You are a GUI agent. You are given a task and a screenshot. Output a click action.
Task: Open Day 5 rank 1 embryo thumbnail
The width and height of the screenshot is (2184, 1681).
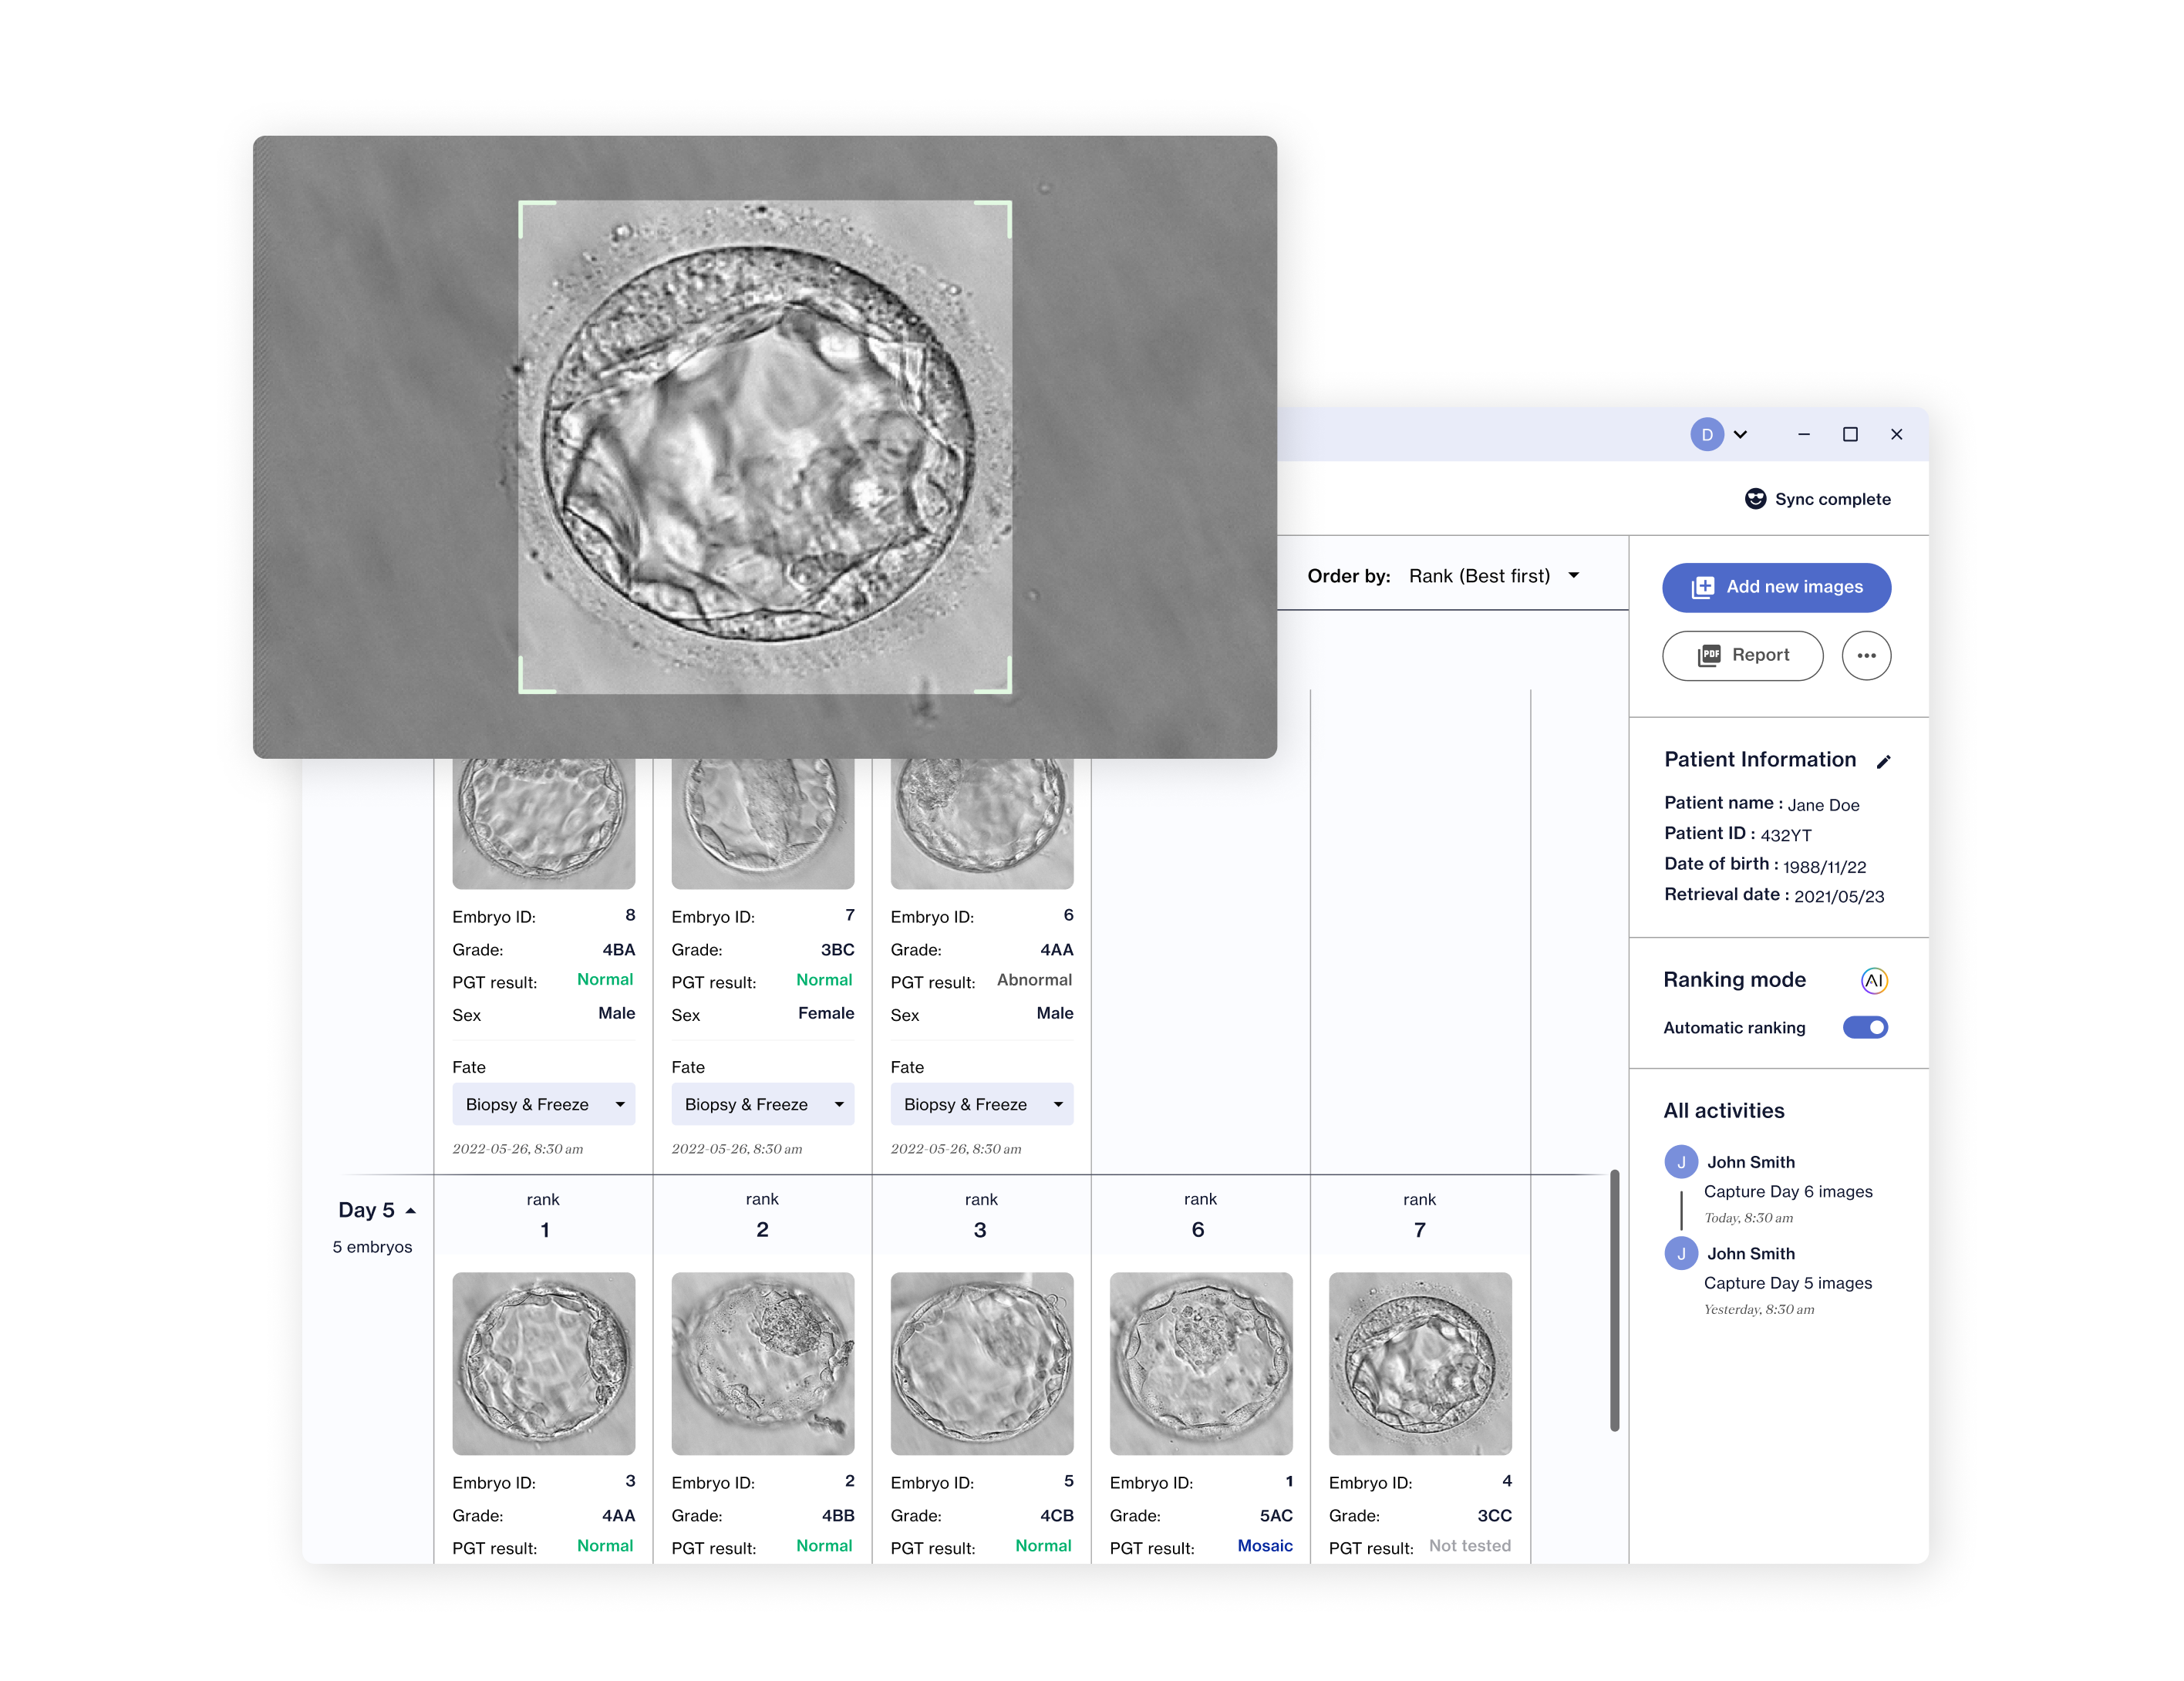[x=543, y=1363]
